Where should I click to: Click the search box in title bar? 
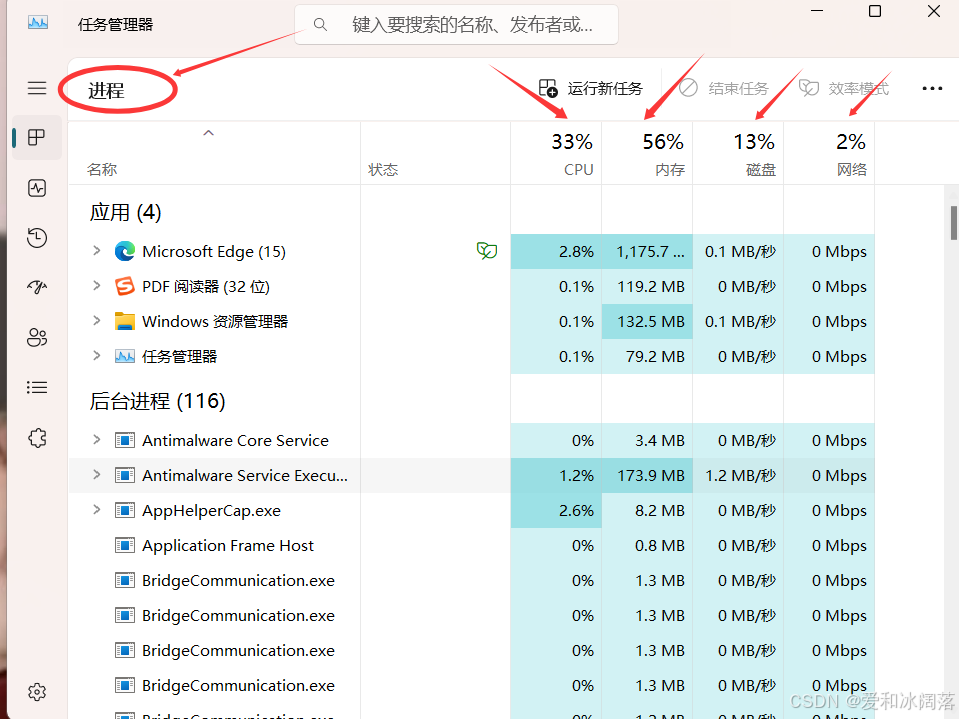[456, 24]
